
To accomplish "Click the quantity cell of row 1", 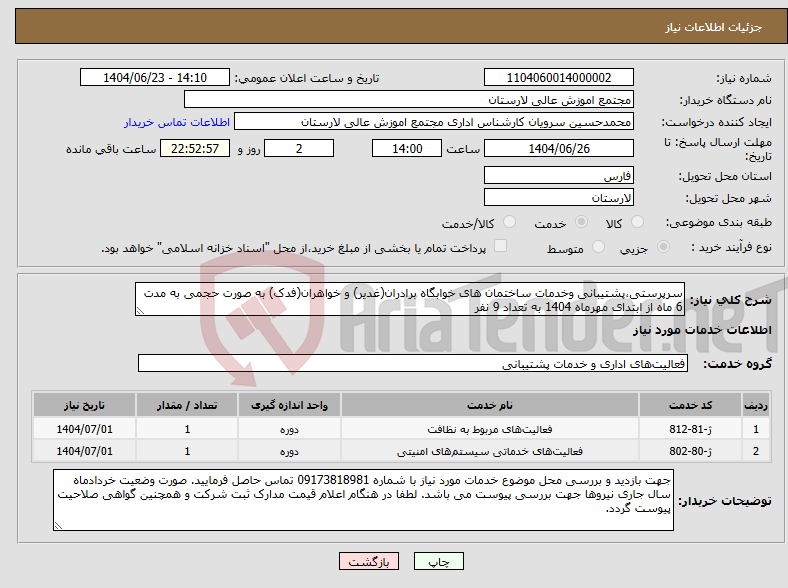I will (187, 429).
